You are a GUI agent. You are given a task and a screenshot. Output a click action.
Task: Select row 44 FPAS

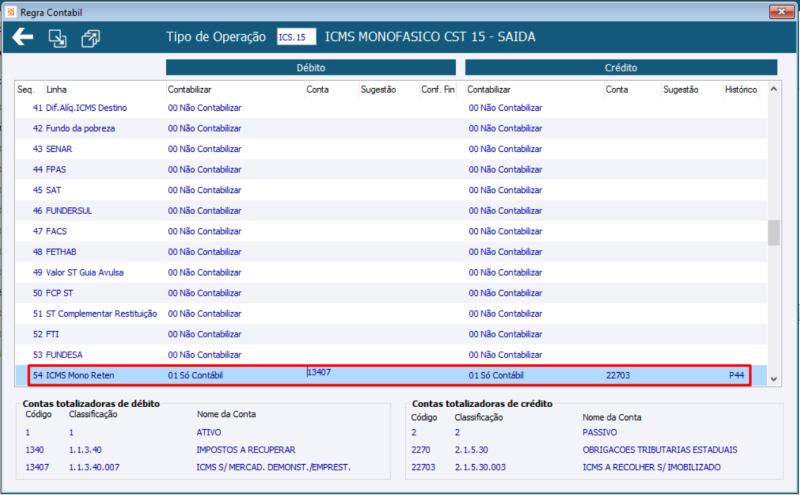391,169
